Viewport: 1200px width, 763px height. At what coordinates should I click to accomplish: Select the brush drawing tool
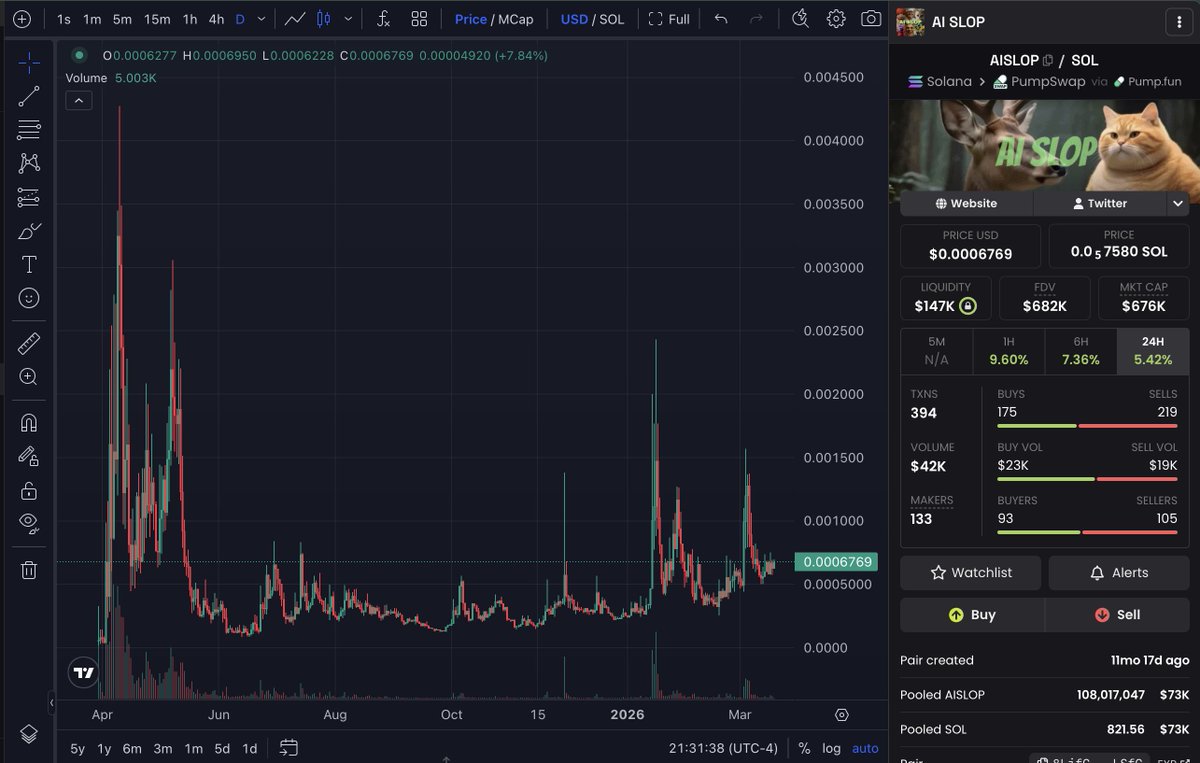click(x=29, y=231)
